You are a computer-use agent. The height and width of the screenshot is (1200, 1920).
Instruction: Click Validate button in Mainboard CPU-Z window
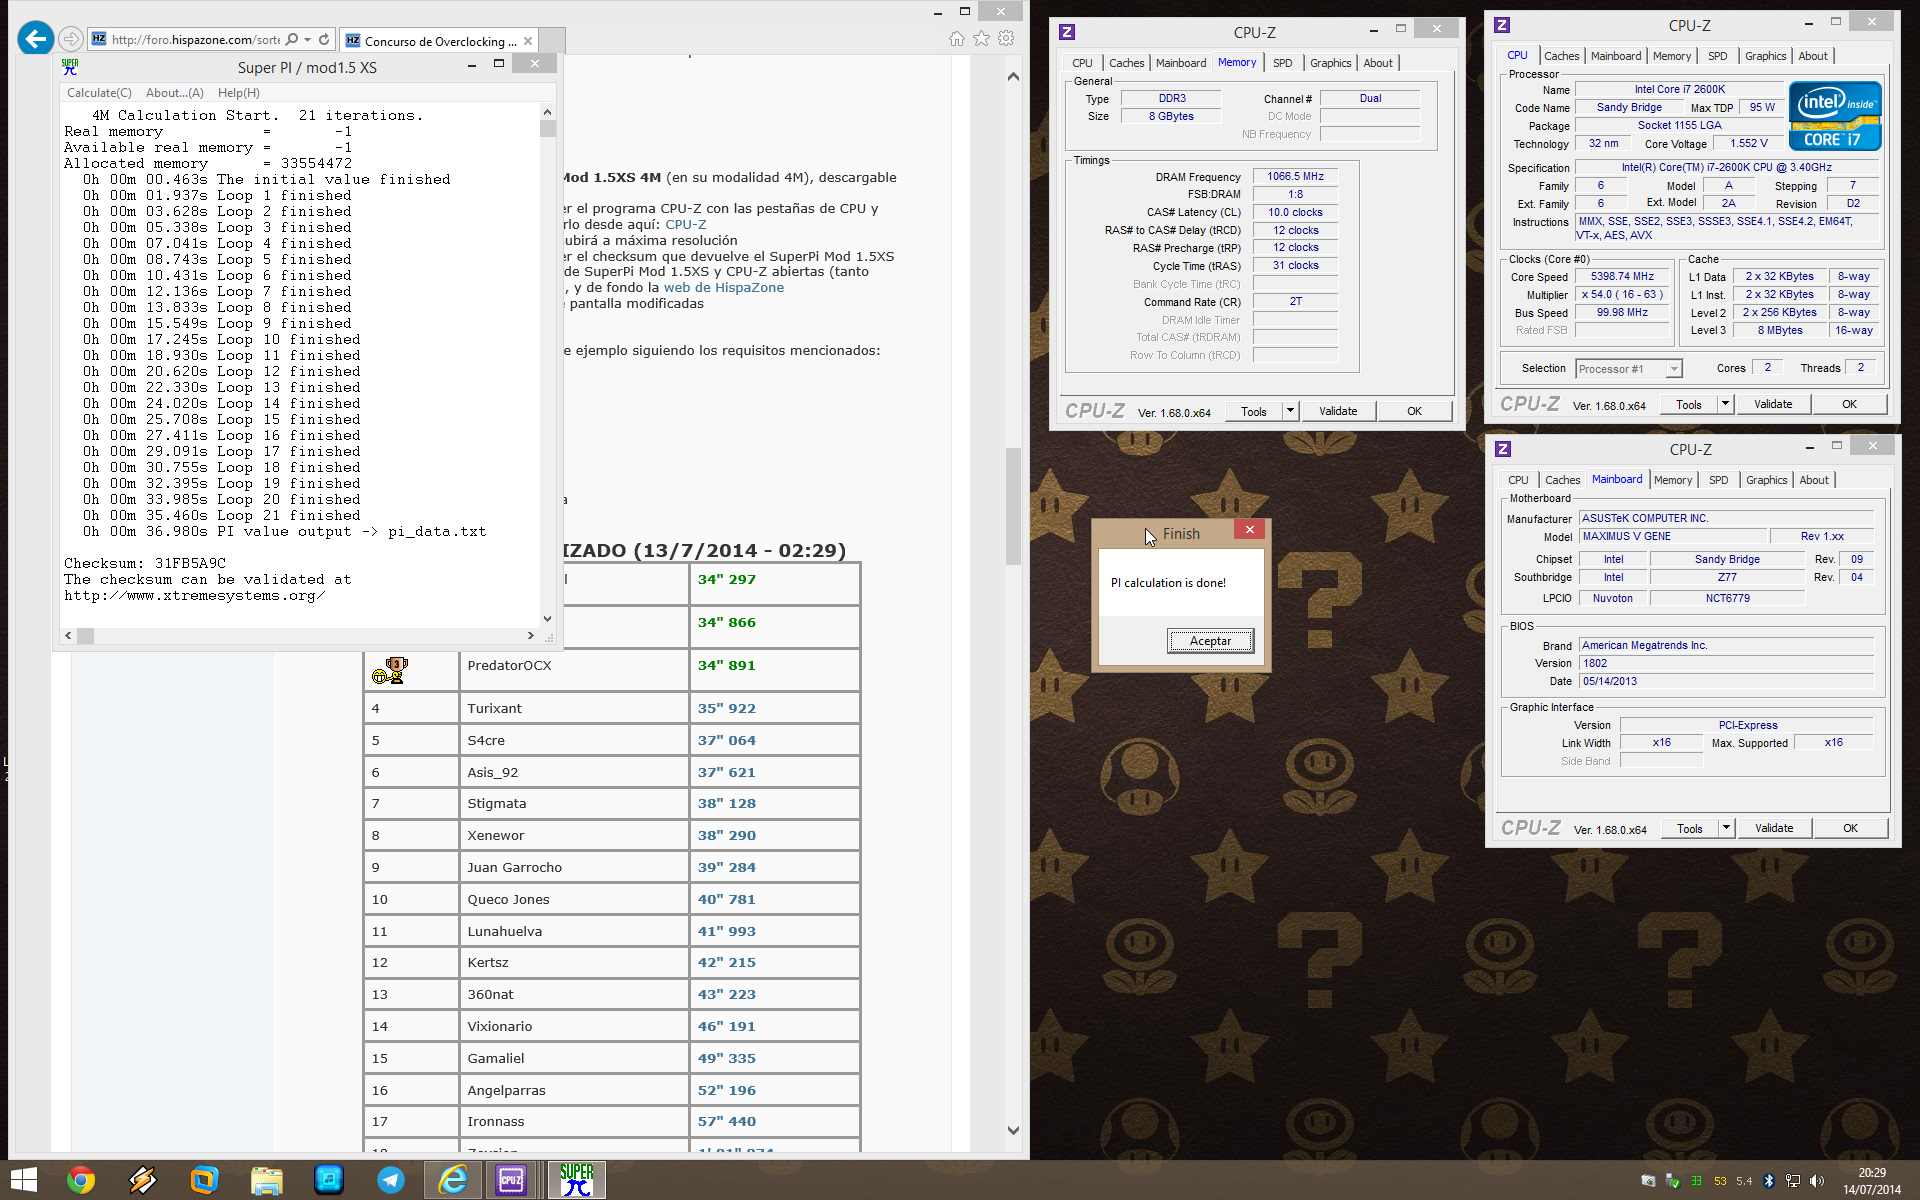(1773, 828)
